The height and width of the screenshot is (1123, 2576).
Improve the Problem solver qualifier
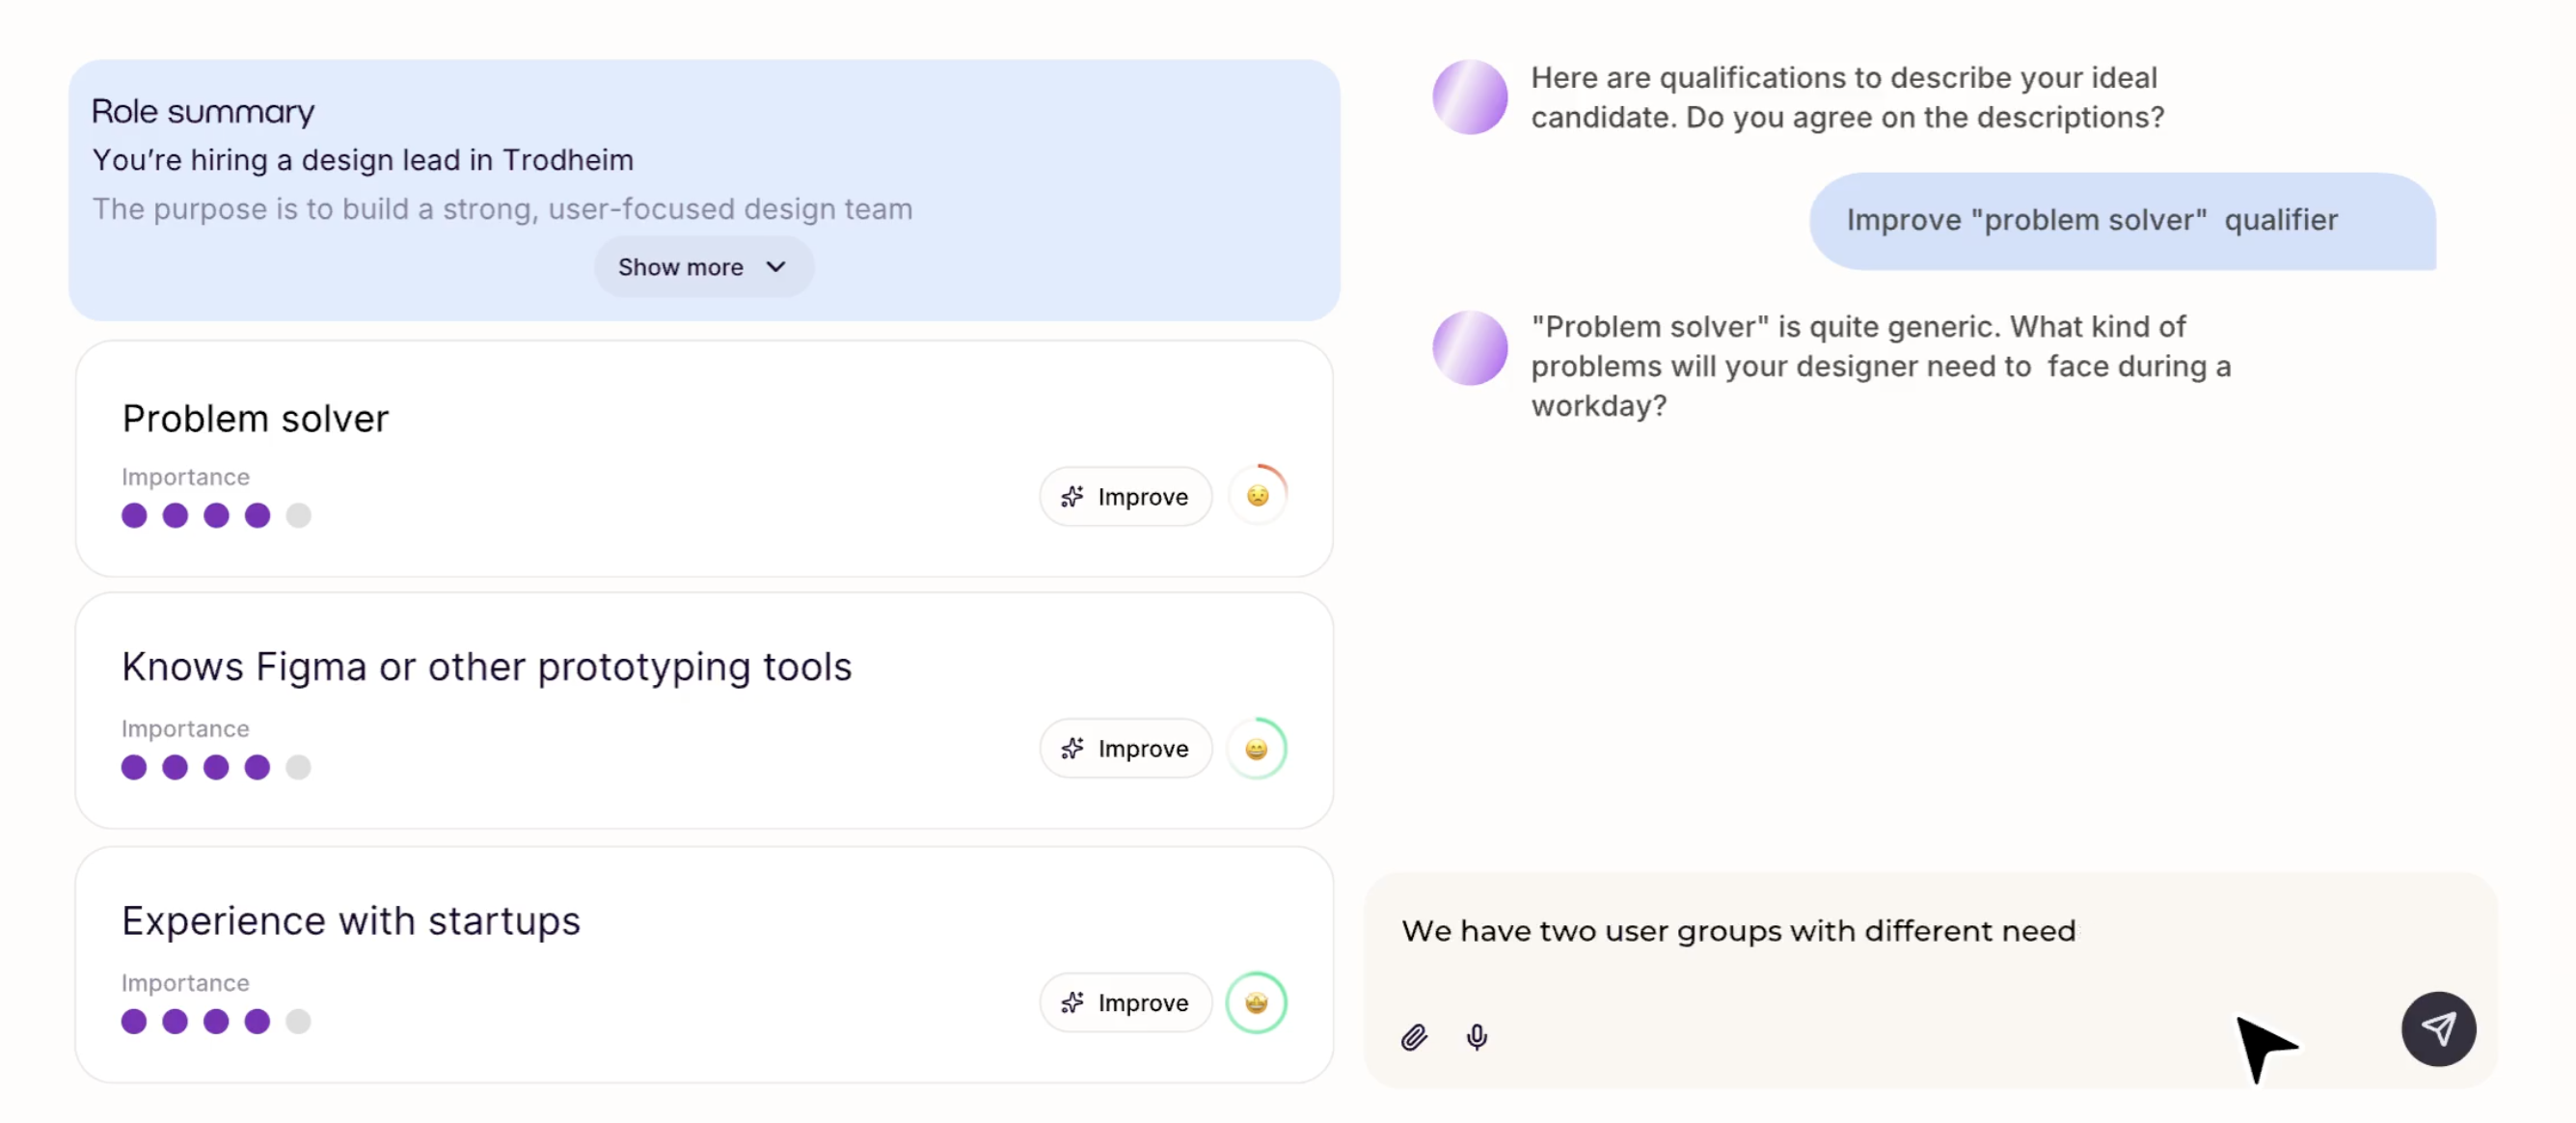tap(1125, 496)
